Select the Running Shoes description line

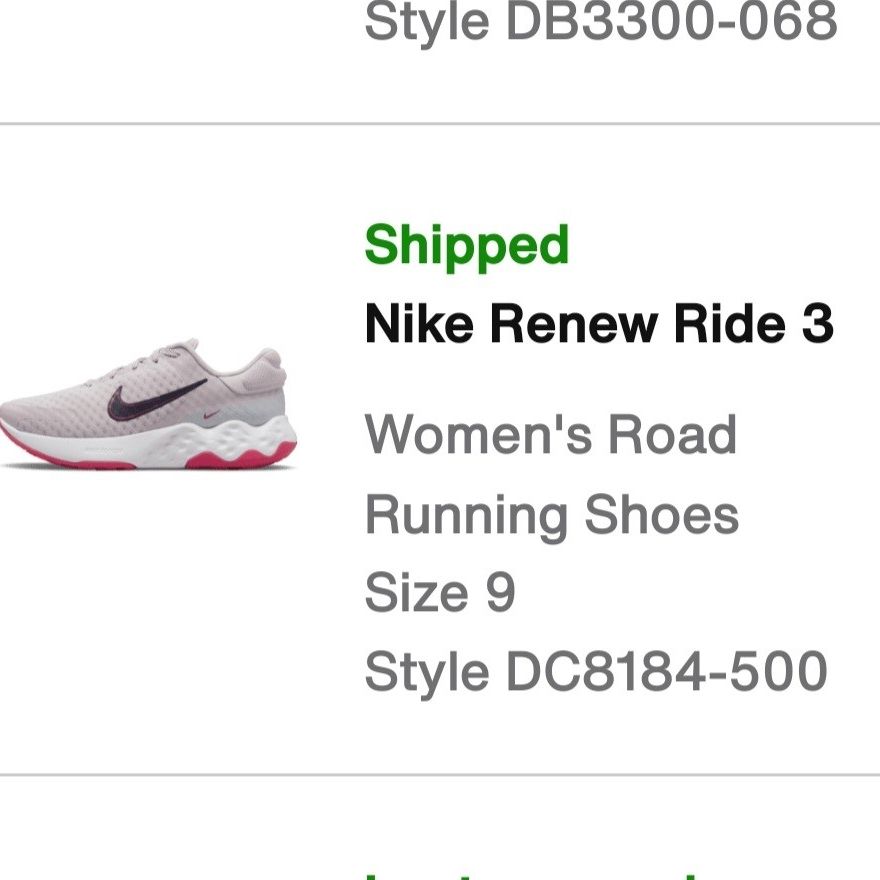pos(552,515)
